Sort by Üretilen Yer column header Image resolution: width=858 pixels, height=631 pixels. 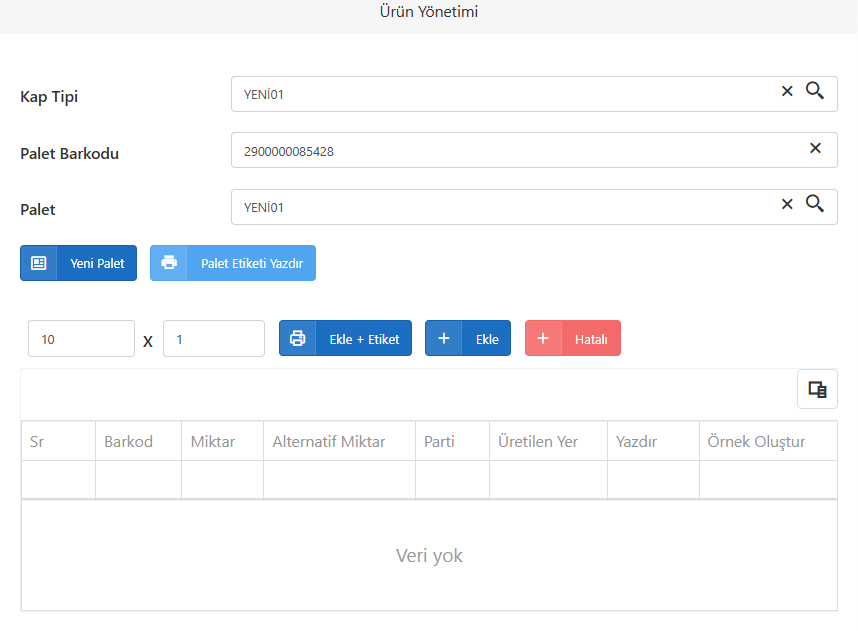click(548, 441)
